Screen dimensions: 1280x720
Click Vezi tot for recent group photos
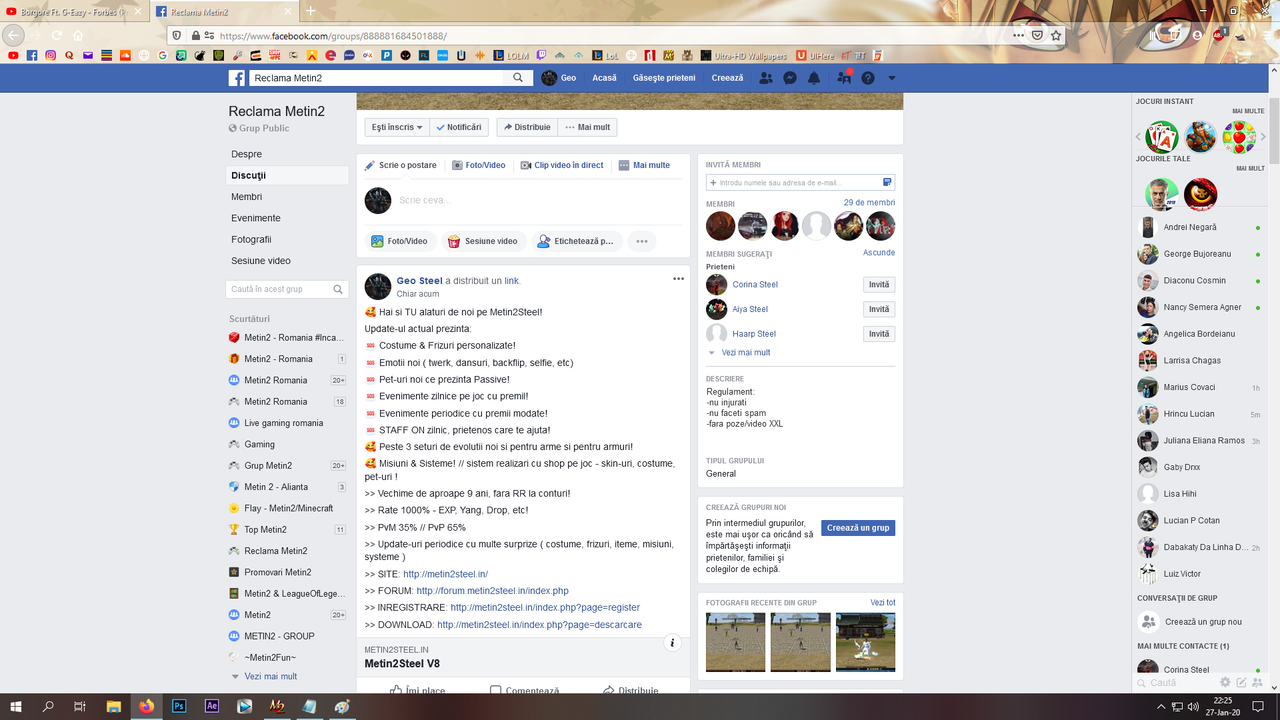tap(883, 603)
